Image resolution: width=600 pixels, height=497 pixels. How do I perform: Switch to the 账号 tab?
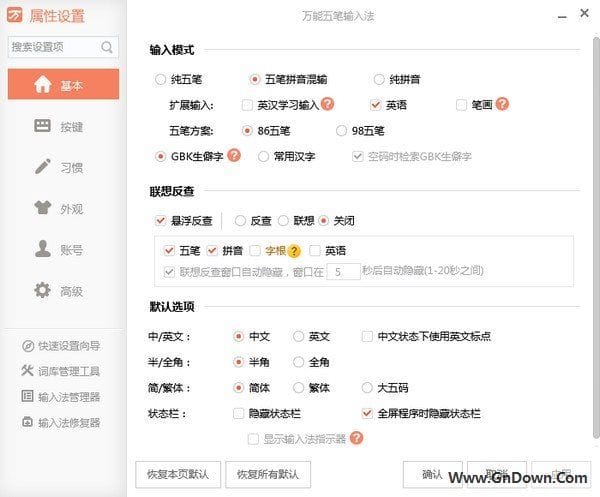click(64, 249)
